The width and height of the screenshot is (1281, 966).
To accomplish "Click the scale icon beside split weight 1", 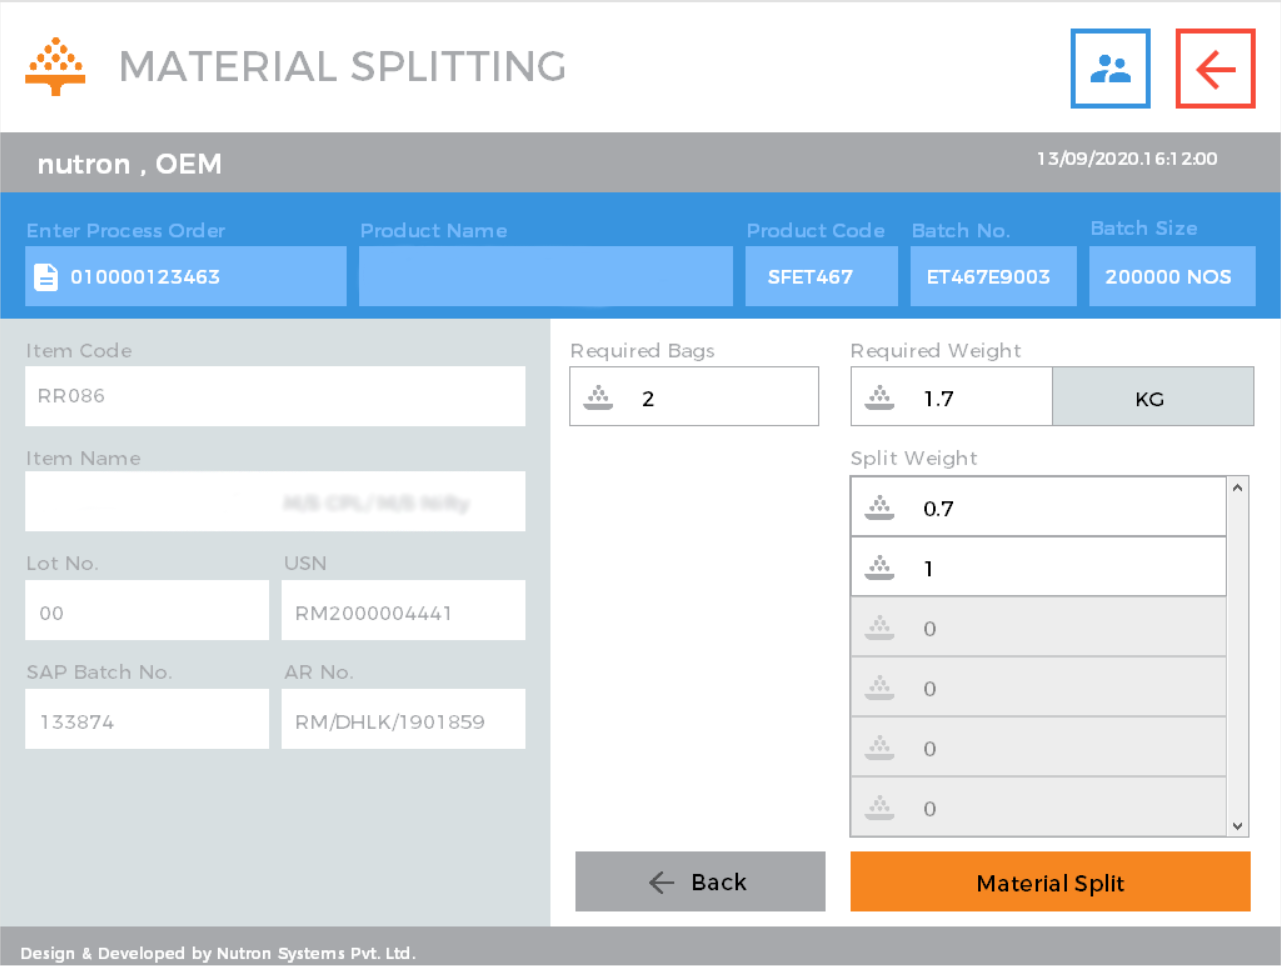I will (x=879, y=568).
